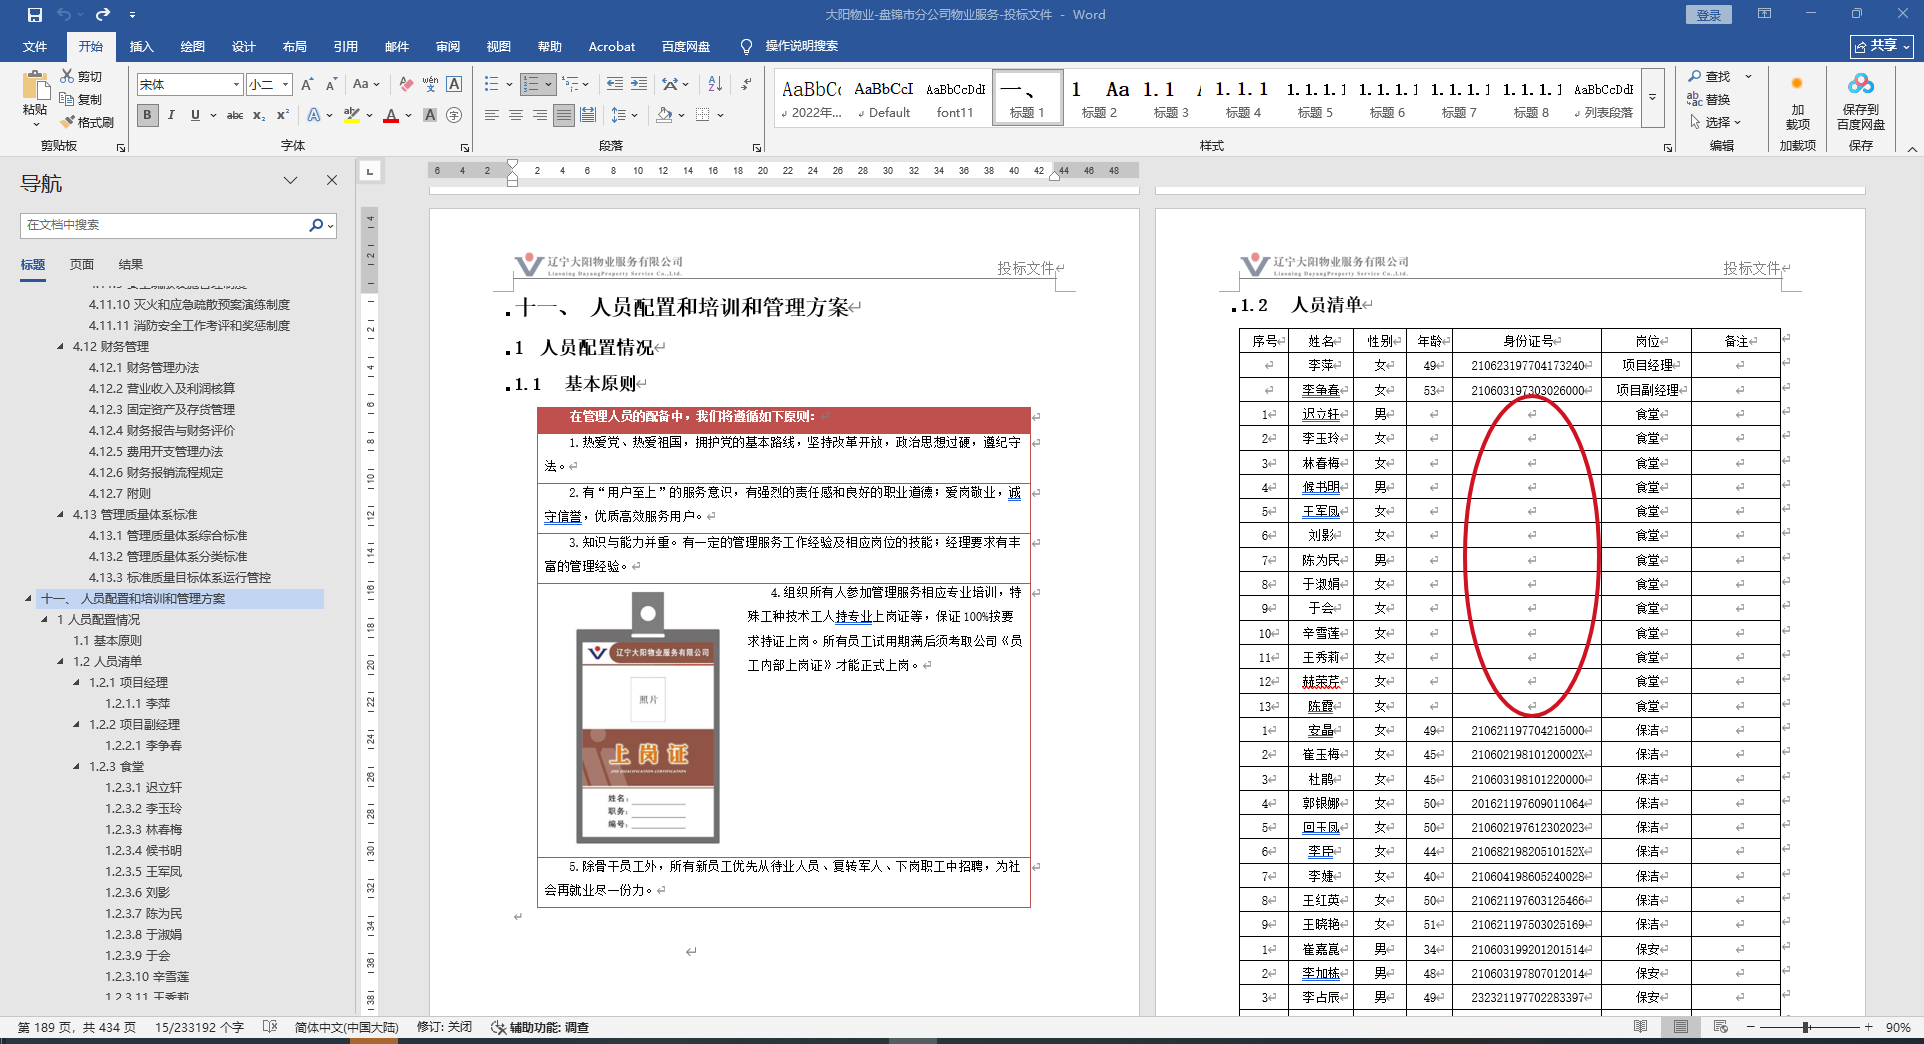Apply center paragraph alignment
Screen dimensions: 1924x1044
coord(516,116)
